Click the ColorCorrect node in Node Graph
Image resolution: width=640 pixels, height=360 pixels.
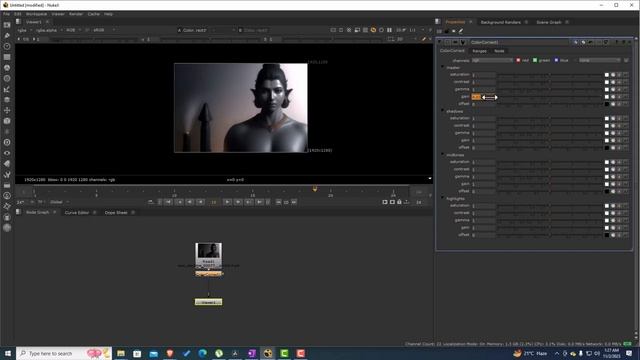pyautogui.click(x=209, y=274)
